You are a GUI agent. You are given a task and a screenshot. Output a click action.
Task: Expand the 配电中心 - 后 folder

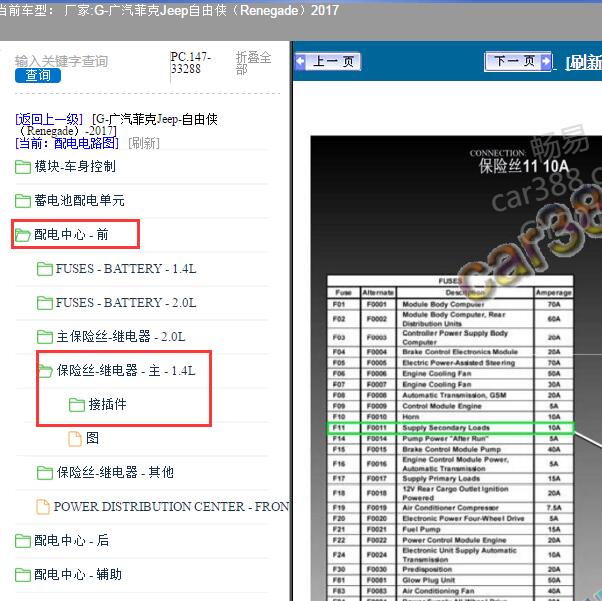pyautogui.click(x=71, y=540)
